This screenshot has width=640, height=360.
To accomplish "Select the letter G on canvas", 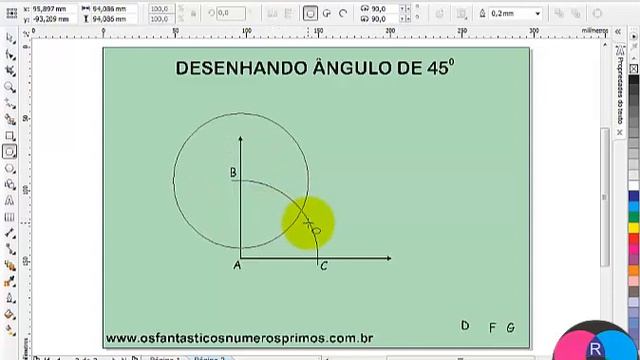I will click(x=510, y=328).
